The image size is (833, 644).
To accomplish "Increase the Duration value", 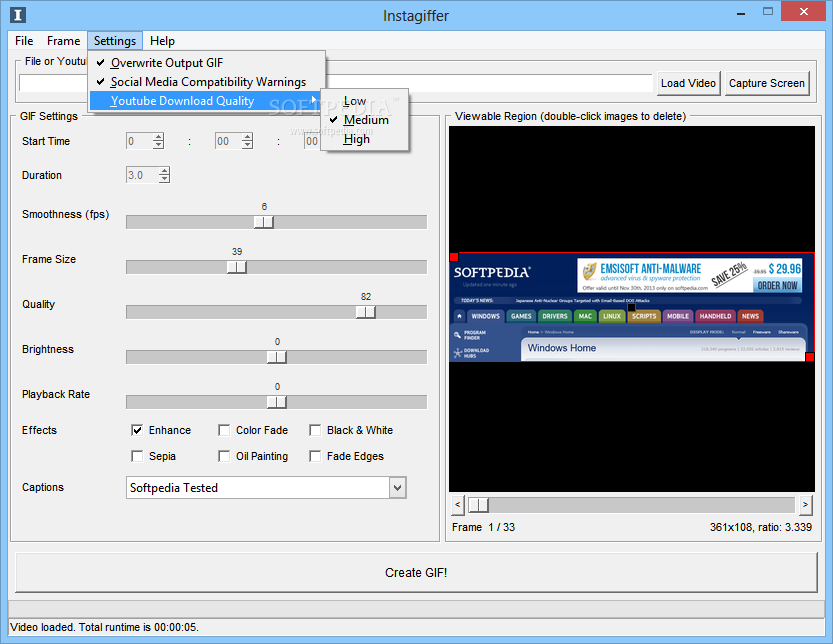I will pyautogui.click(x=164, y=171).
